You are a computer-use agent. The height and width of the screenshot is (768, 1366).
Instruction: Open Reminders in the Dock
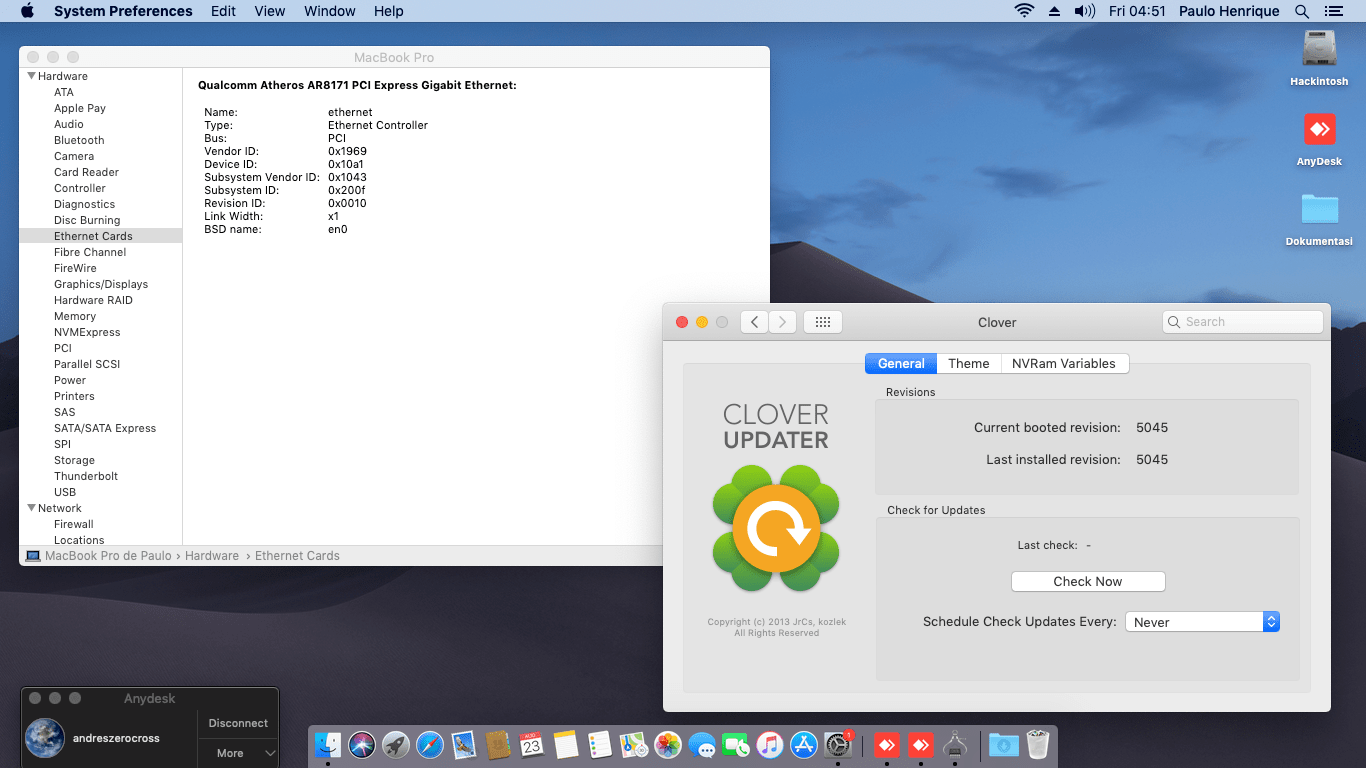[600, 744]
